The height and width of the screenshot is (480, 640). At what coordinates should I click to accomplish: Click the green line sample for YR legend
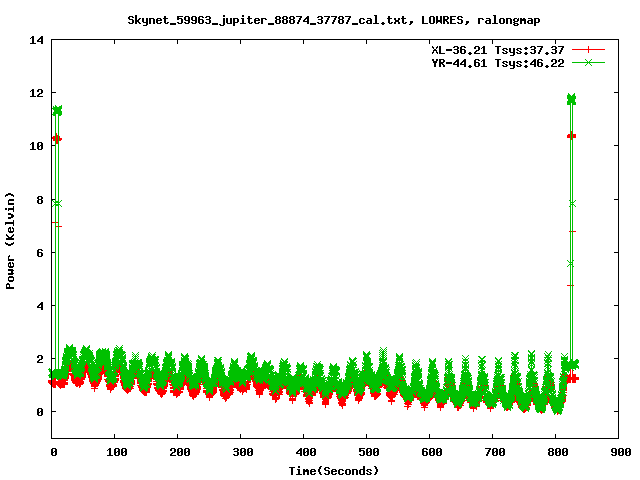[588, 62]
